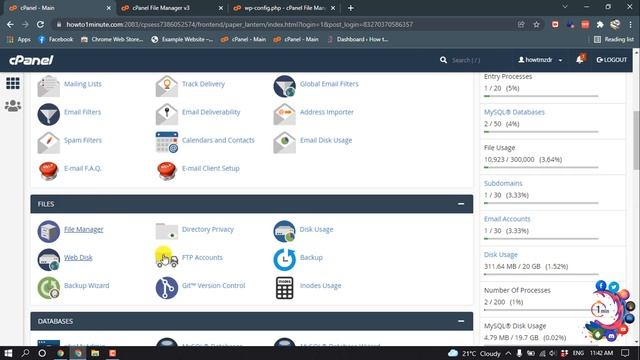
Task: Open the Disk Usage icon in Files
Action: pyautogui.click(x=284, y=231)
